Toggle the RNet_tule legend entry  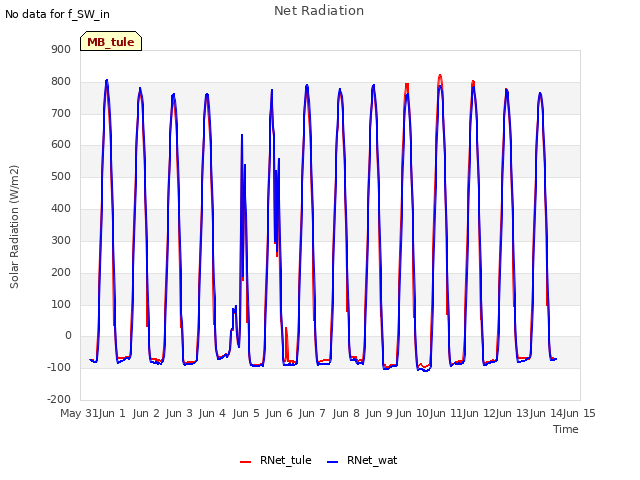[276, 460]
